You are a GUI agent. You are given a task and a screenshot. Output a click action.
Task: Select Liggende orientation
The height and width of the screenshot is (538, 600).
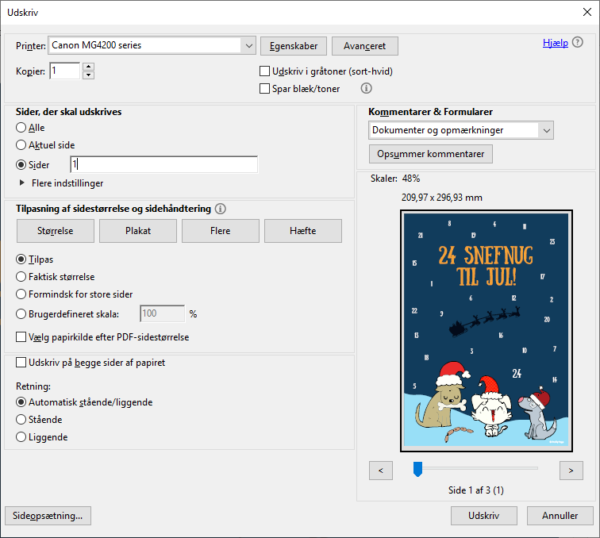21,437
